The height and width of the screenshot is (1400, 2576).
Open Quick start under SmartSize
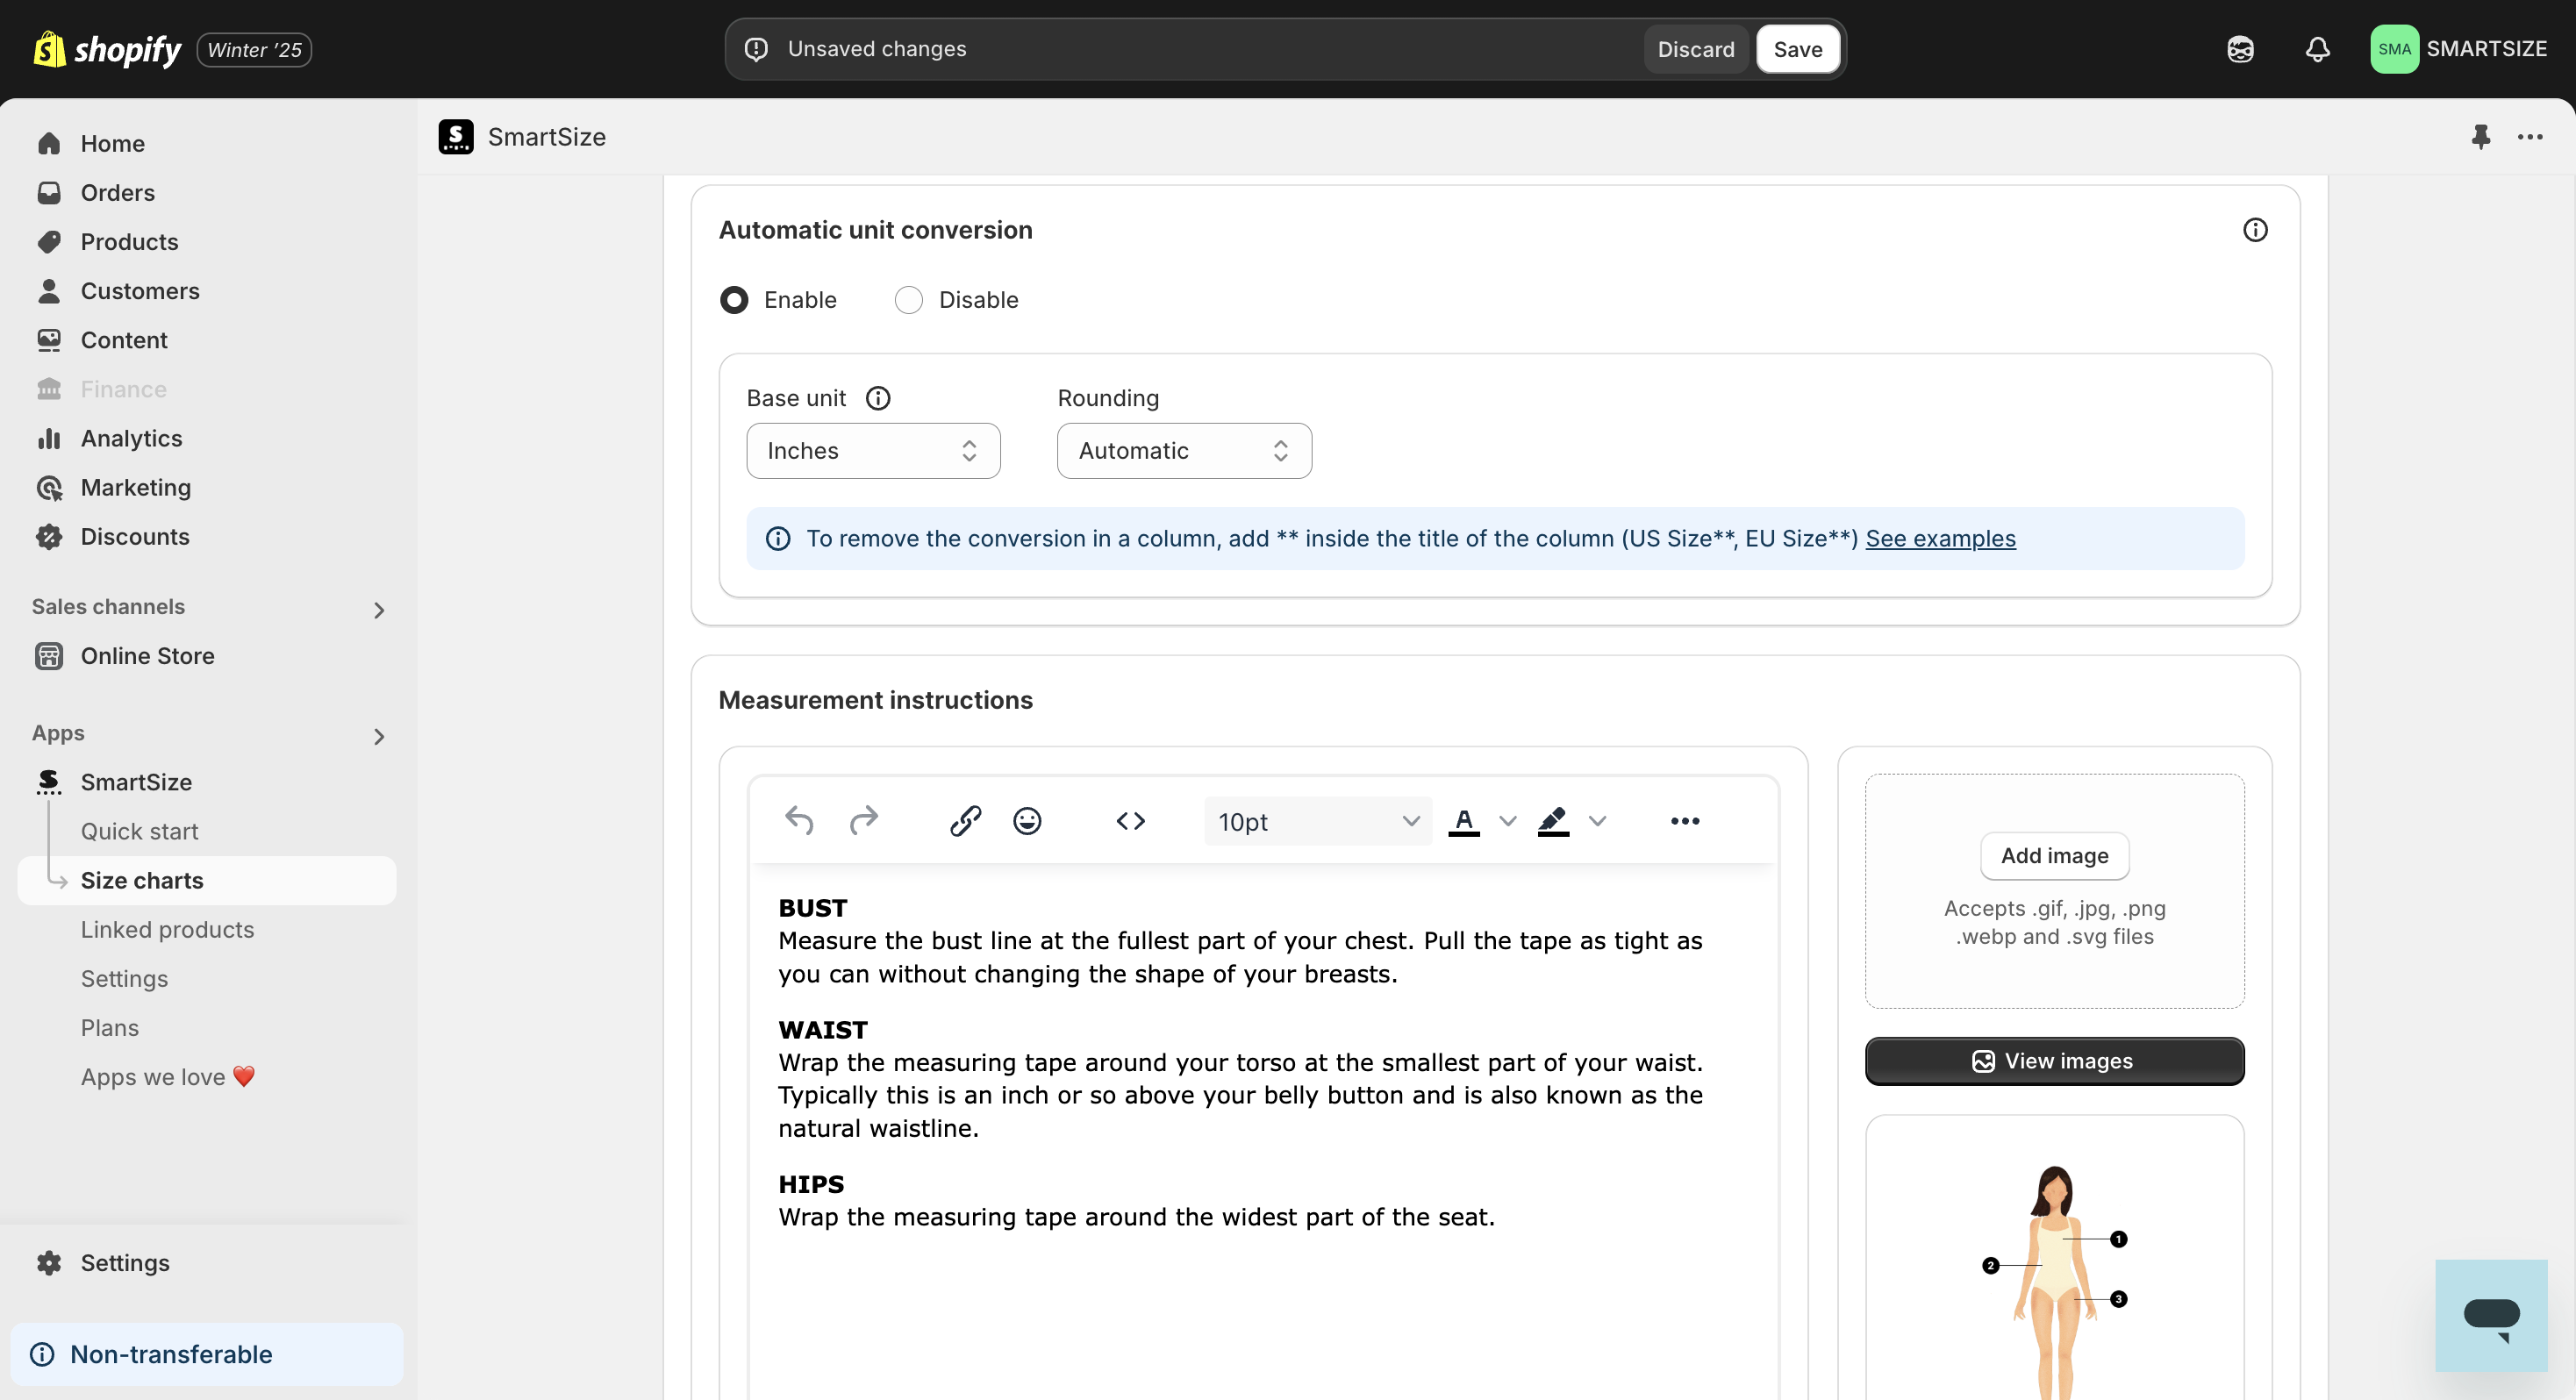point(139,832)
